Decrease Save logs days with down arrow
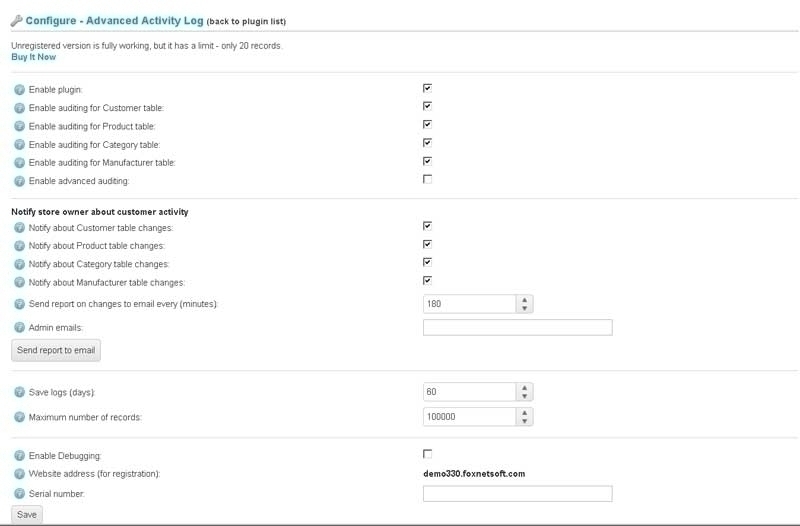 coord(524,396)
